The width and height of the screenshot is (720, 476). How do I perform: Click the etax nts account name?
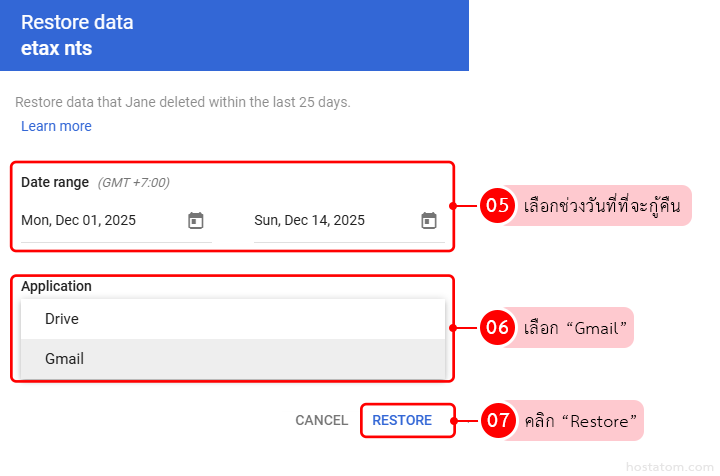click(x=56, y=48)
